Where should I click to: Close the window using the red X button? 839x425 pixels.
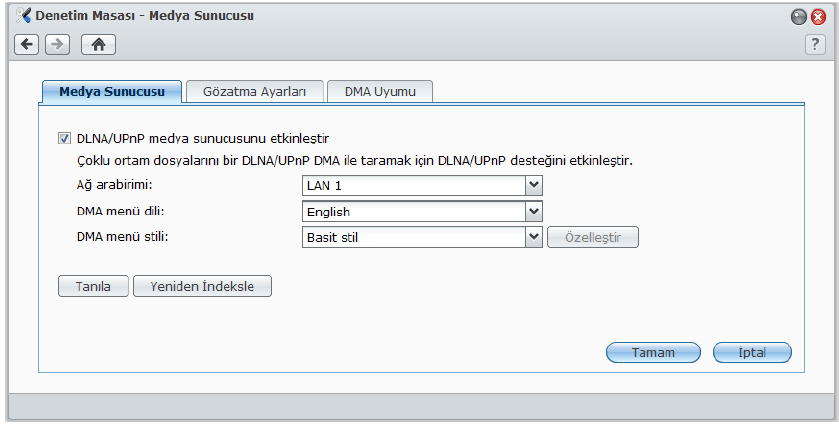[x=819, y=17]
